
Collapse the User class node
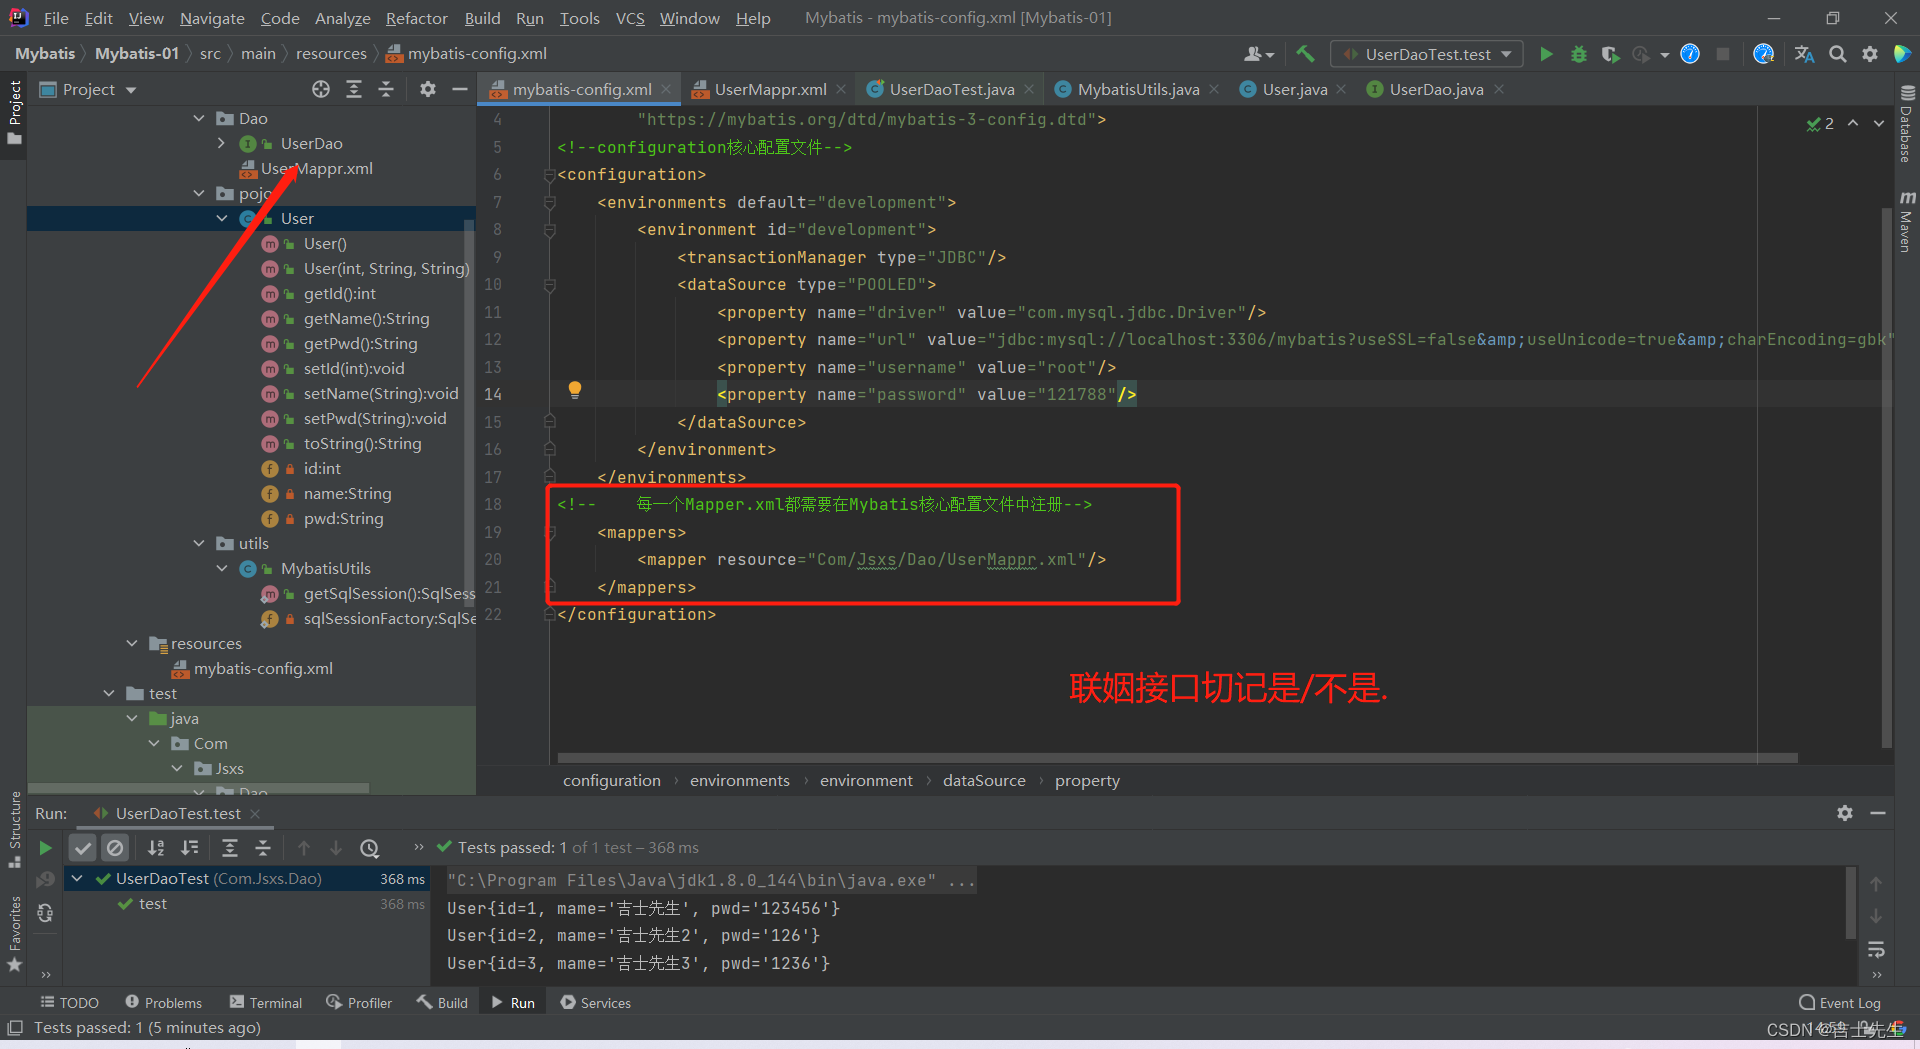221,218
